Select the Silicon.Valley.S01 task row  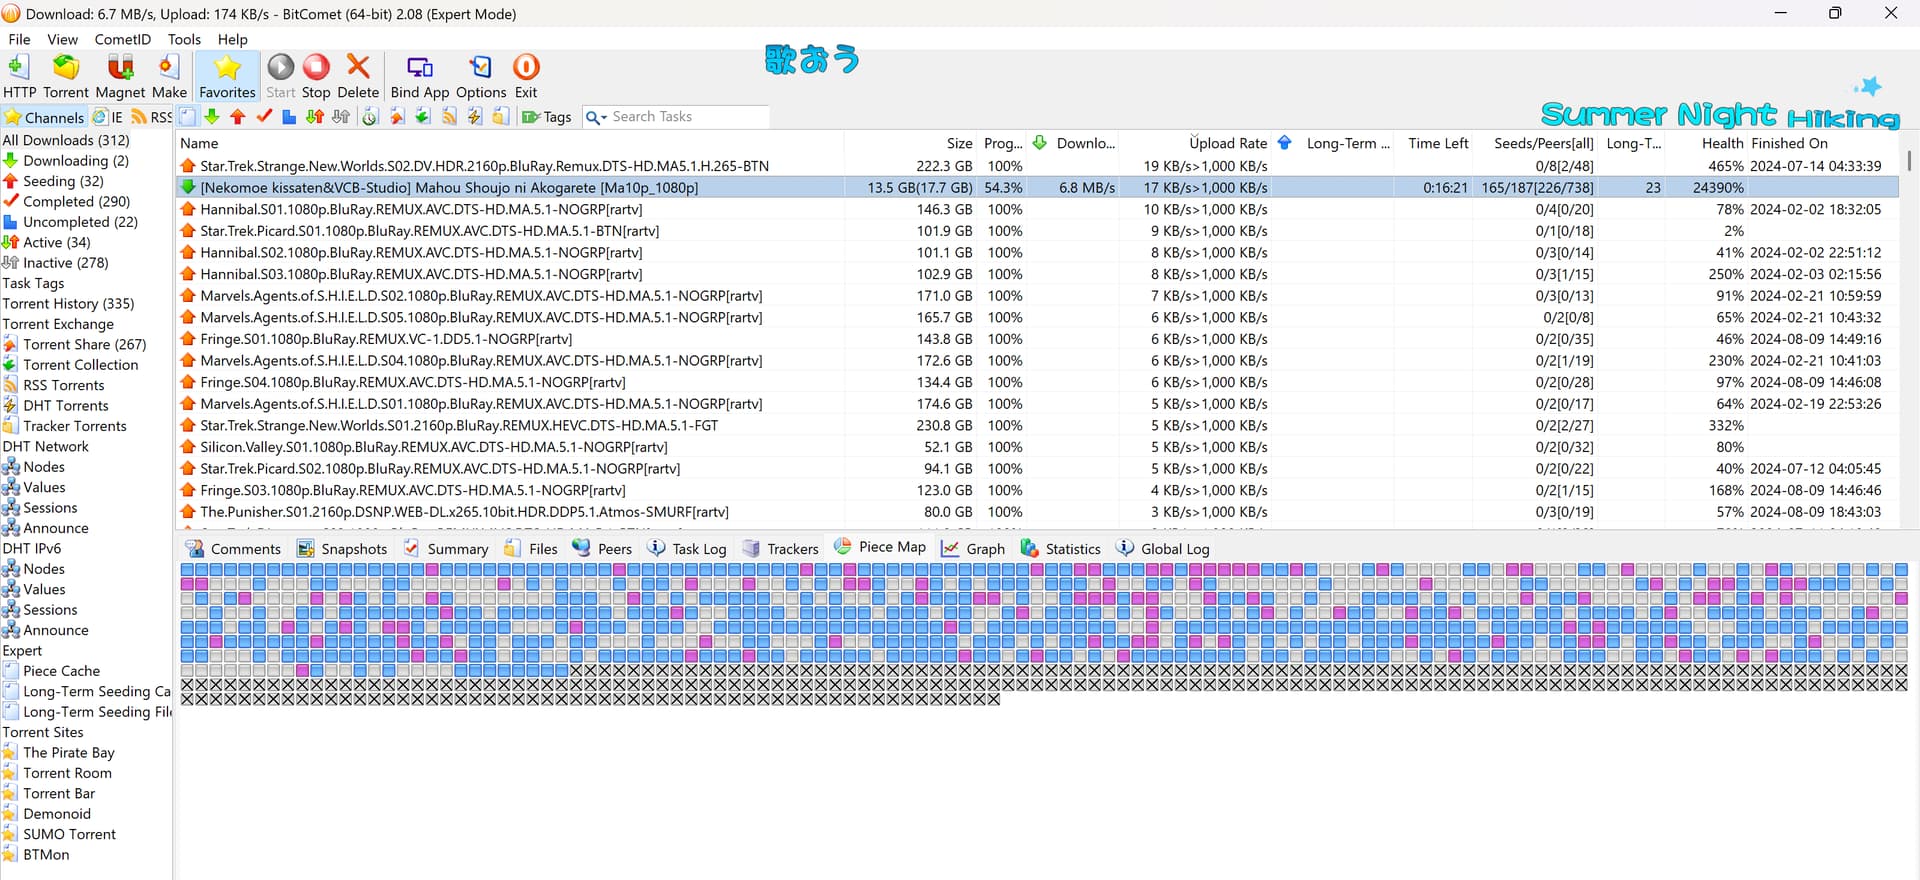pos(1037,447)
